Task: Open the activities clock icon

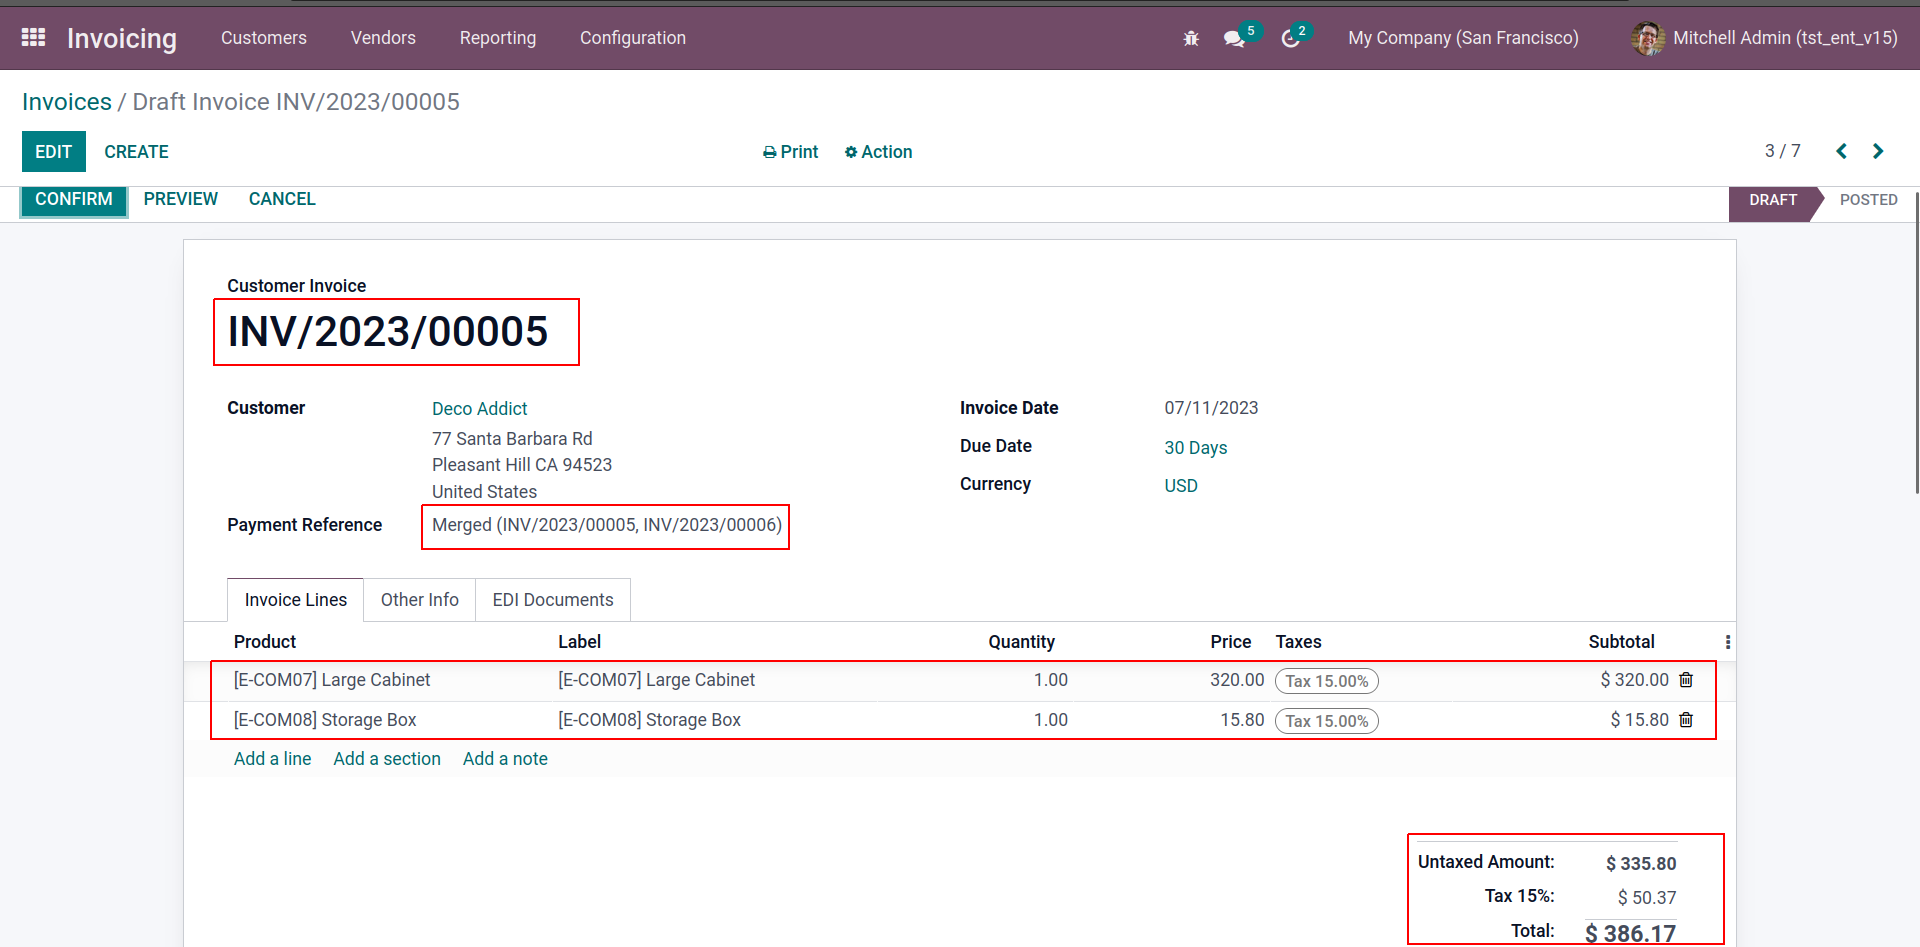Action: (1291, 38)
